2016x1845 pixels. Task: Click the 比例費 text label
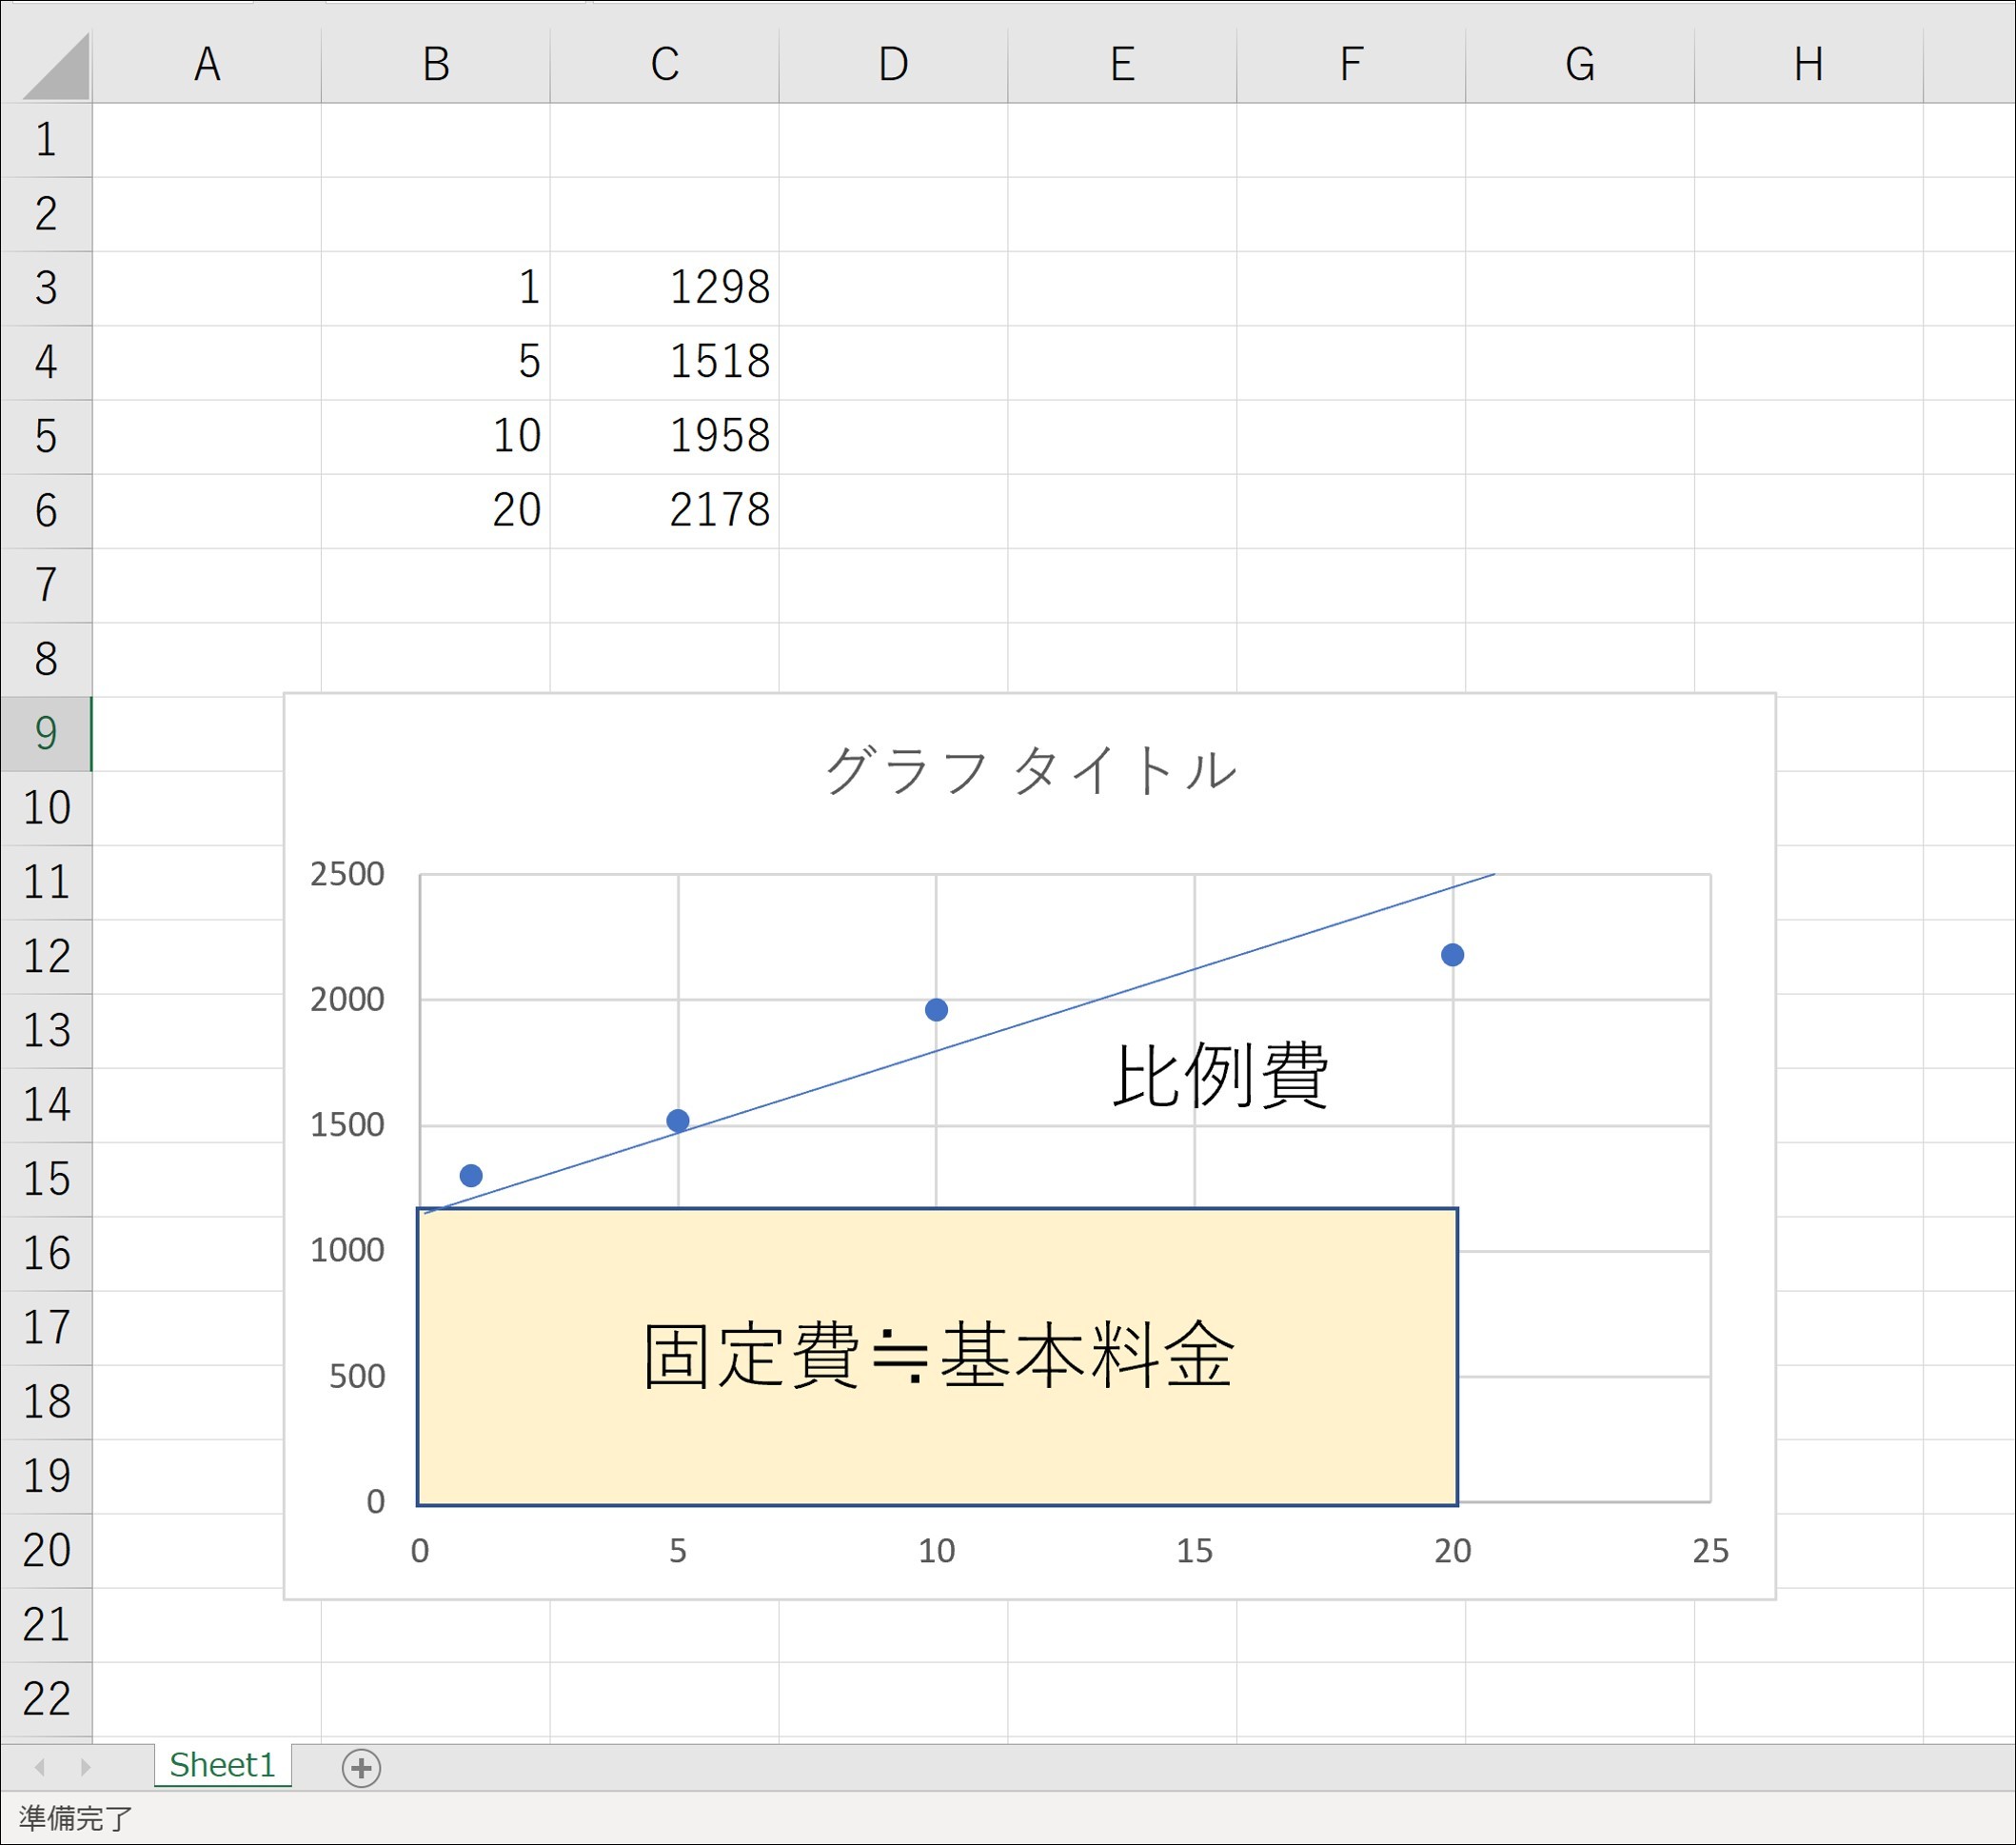(1220, 1076)
